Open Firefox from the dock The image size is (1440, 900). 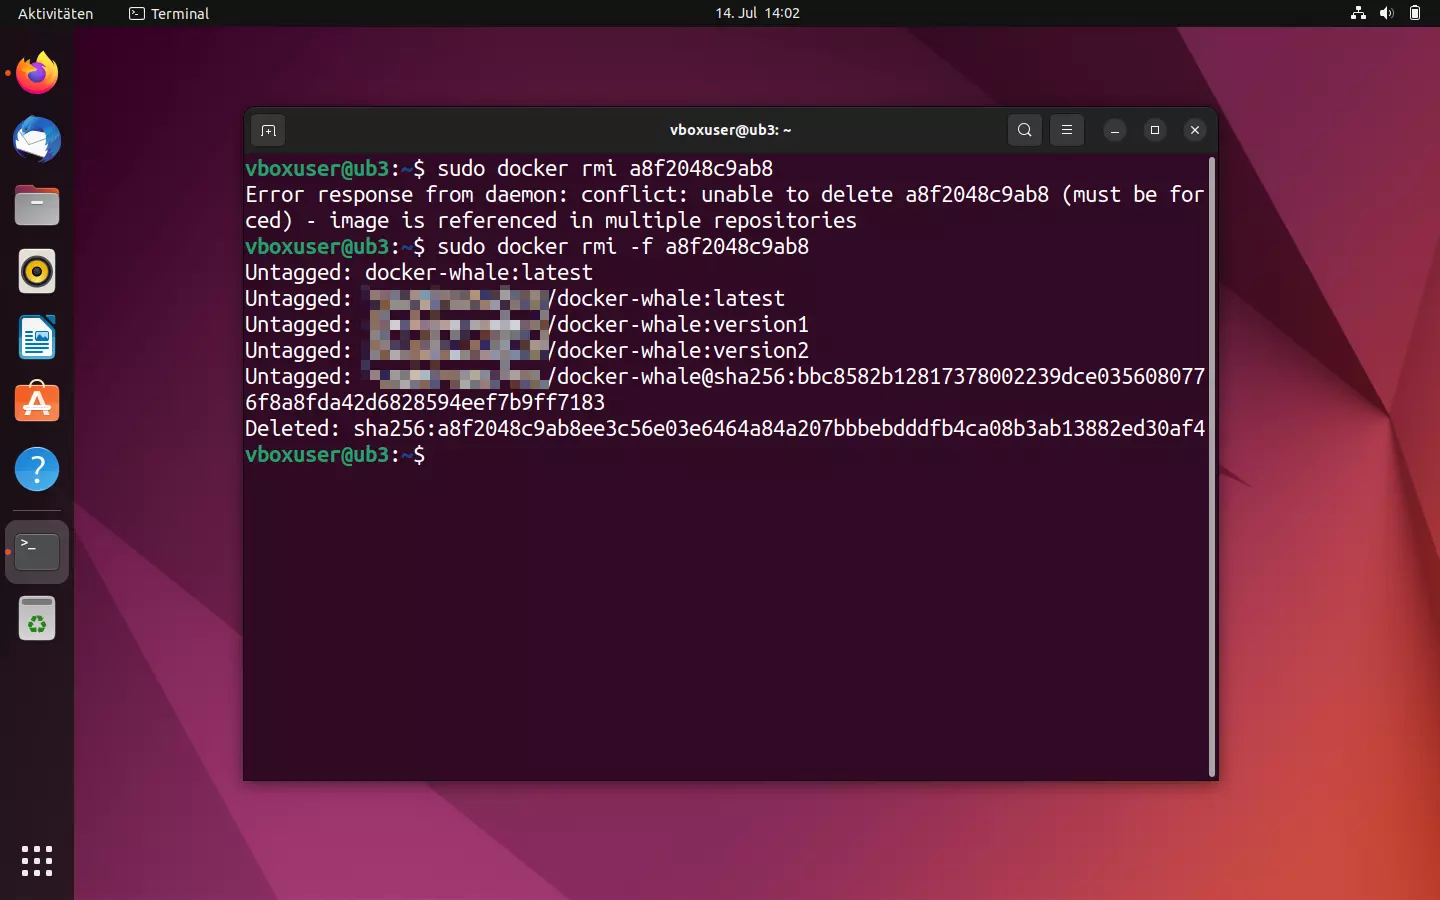(37, 73)
